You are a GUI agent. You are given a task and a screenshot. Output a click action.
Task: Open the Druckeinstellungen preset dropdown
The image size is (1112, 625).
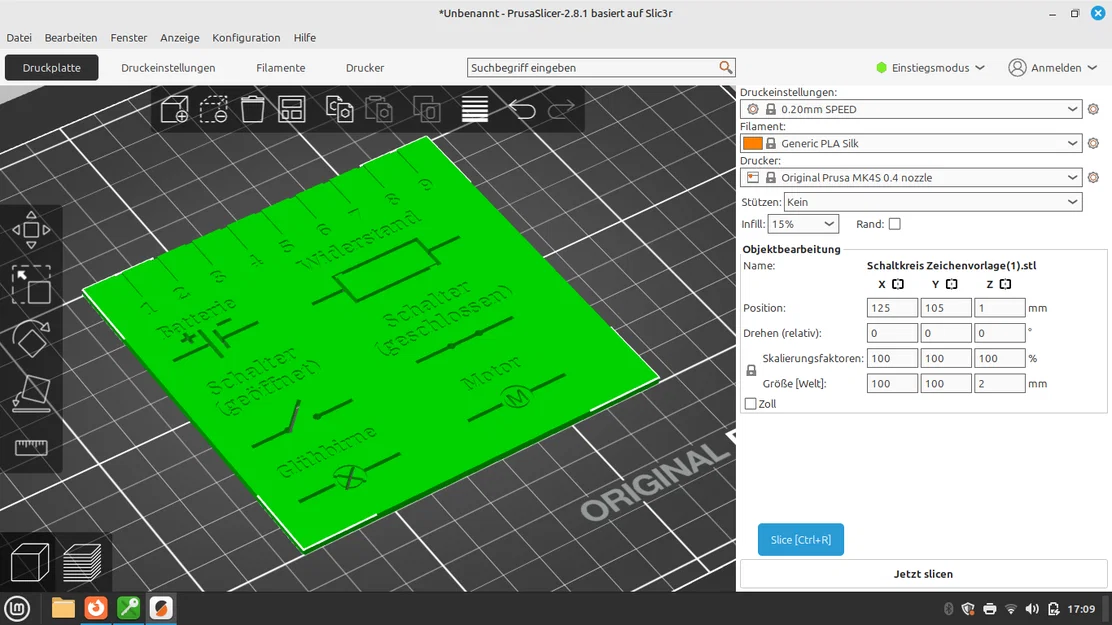pyautogui.click(x=911, y=109)
